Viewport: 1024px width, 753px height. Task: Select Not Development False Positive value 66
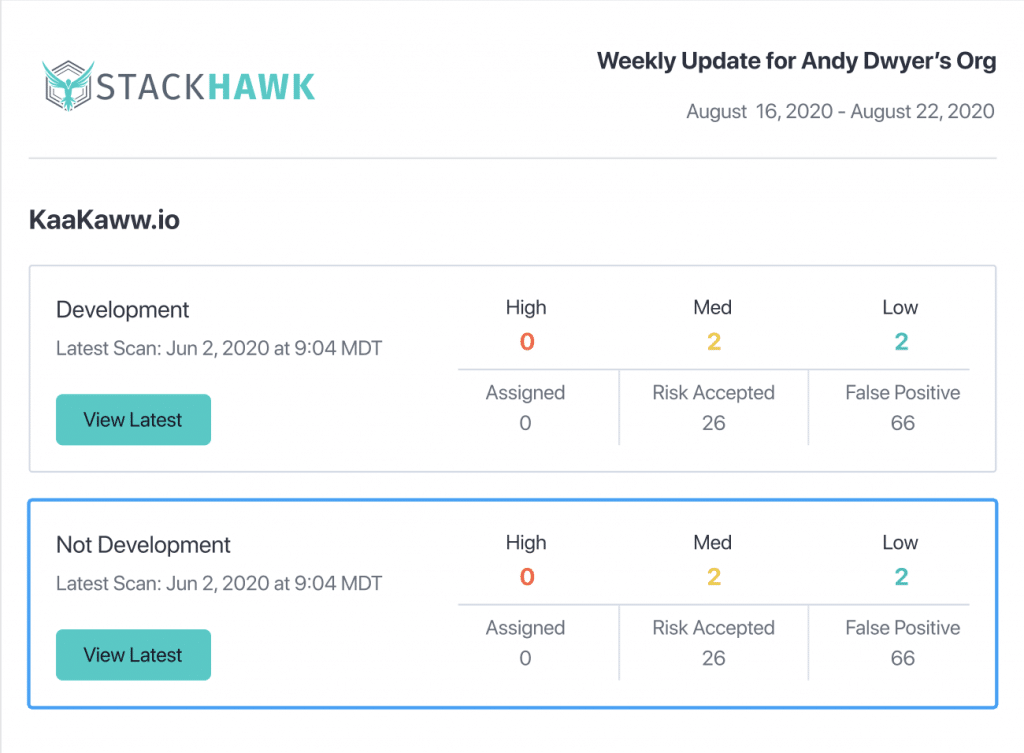pyautogui.click(x=903, y=658)
